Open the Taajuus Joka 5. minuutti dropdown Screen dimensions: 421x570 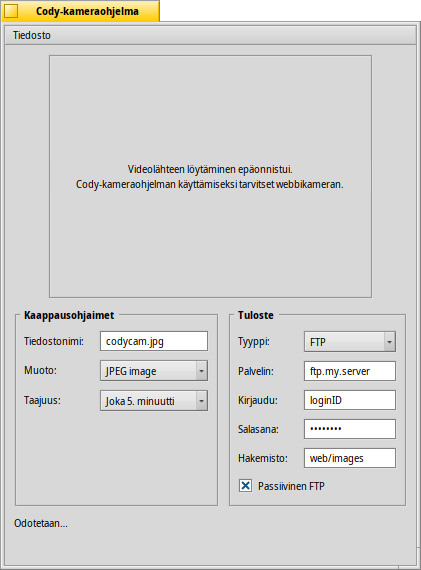coord(154,401)
